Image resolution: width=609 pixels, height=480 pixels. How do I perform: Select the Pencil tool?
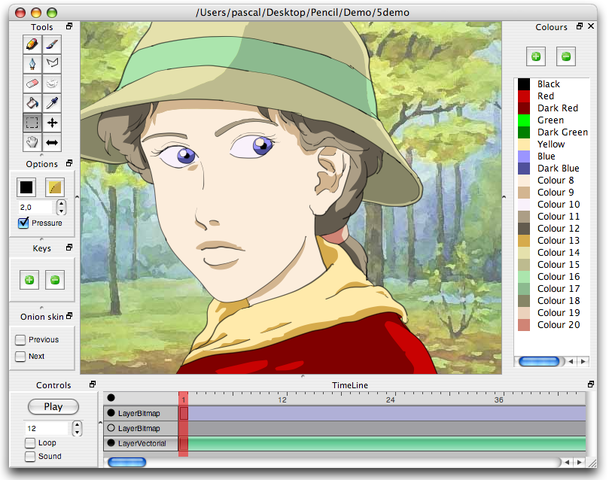[x=32, y=44]
